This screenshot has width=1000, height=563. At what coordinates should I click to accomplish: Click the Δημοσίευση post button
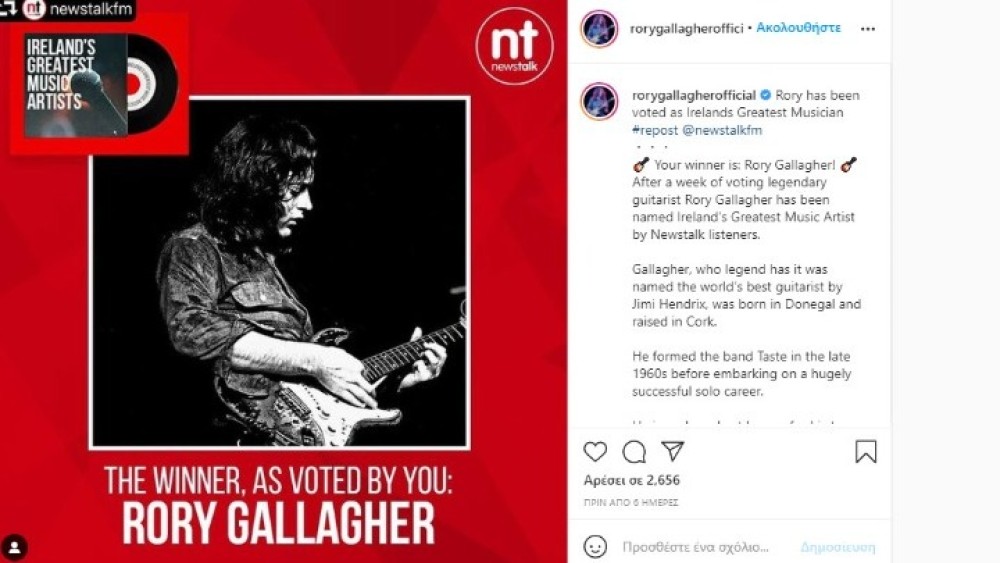click(838, 547)
